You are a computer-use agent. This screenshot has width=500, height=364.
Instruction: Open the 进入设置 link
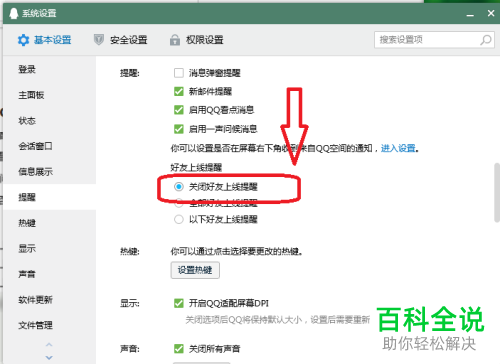pyautogui.click(x=398, y=148)
